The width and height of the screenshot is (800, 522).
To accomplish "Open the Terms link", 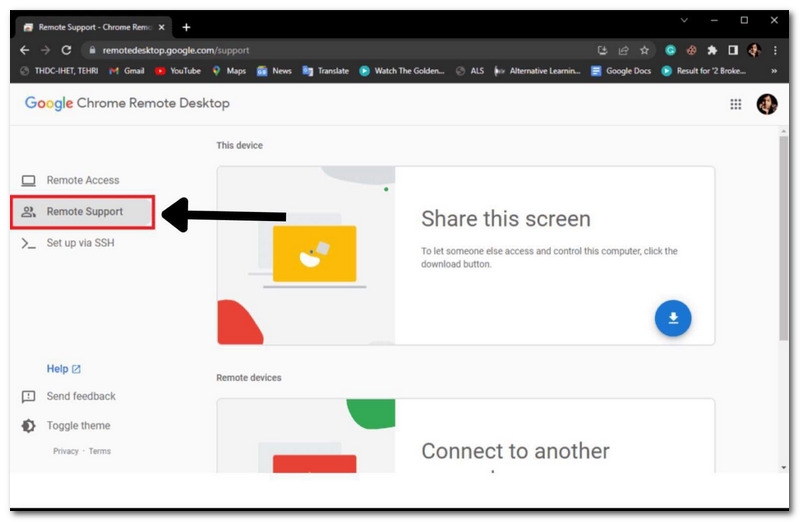I will point(99,451).
